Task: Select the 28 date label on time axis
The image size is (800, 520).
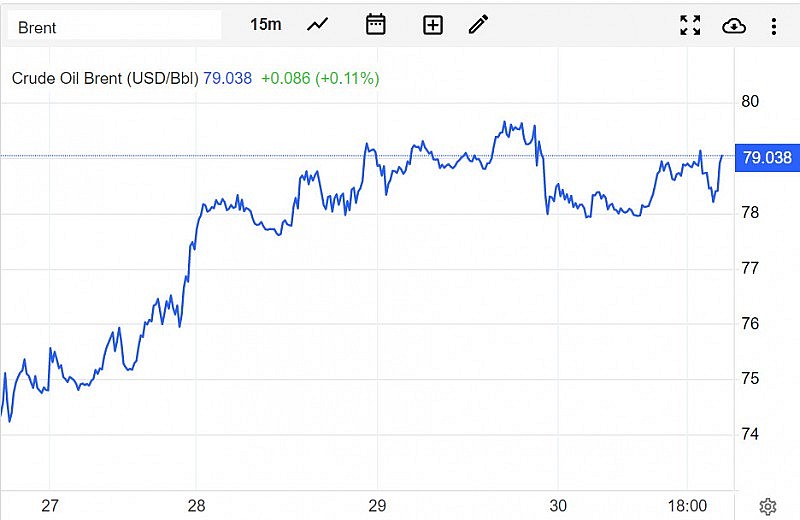Action: (196, 506)
